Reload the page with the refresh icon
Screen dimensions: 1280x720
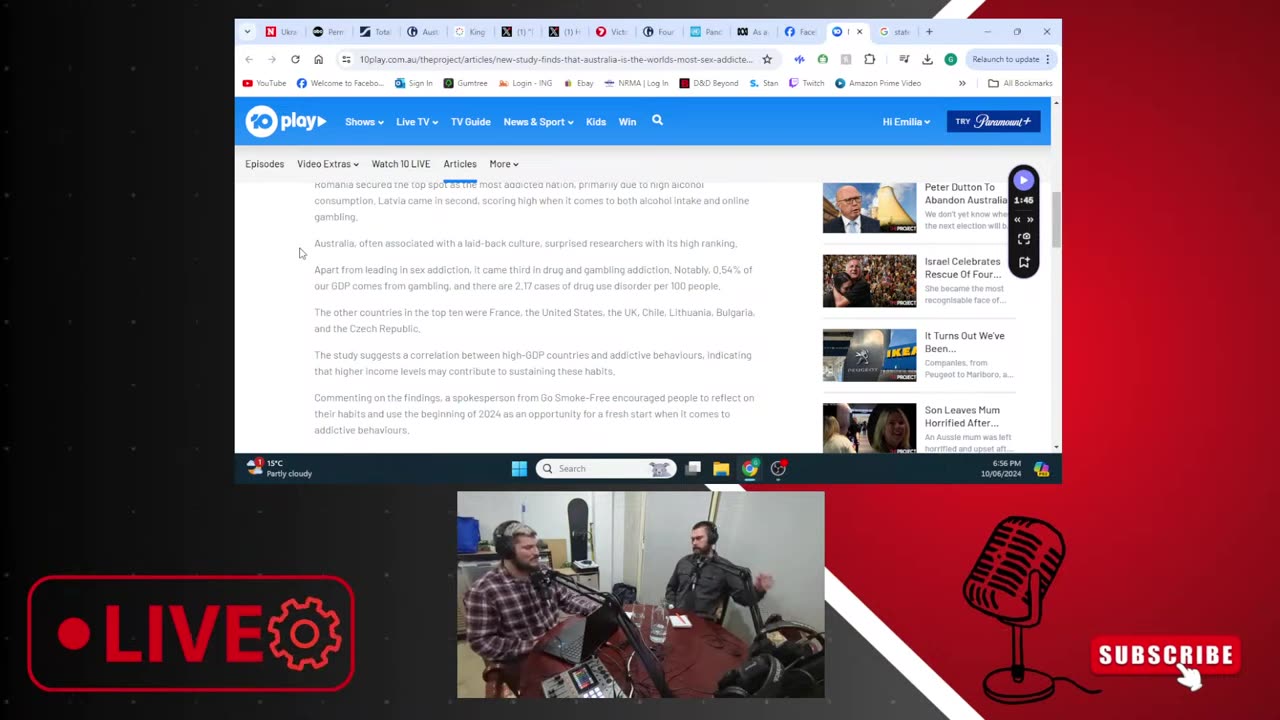tap(295, 59)
